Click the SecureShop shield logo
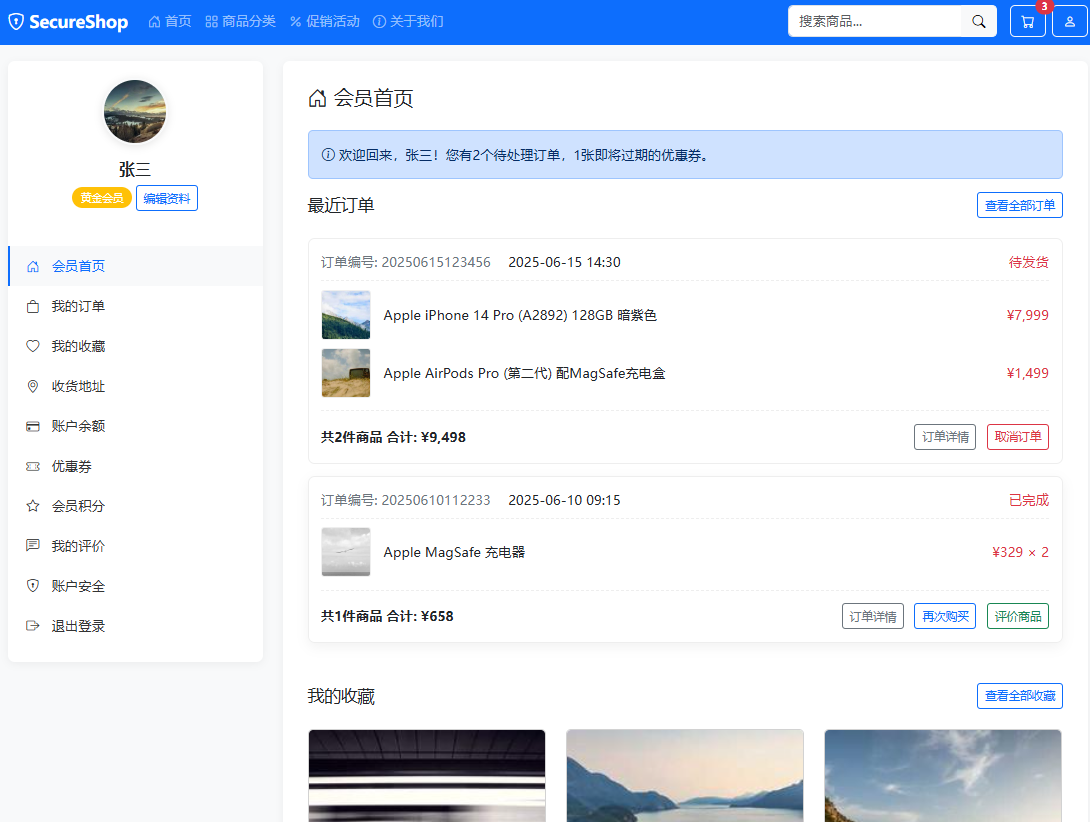The height and width of the screenshot is (822, 1090). (x=15, y=22)
